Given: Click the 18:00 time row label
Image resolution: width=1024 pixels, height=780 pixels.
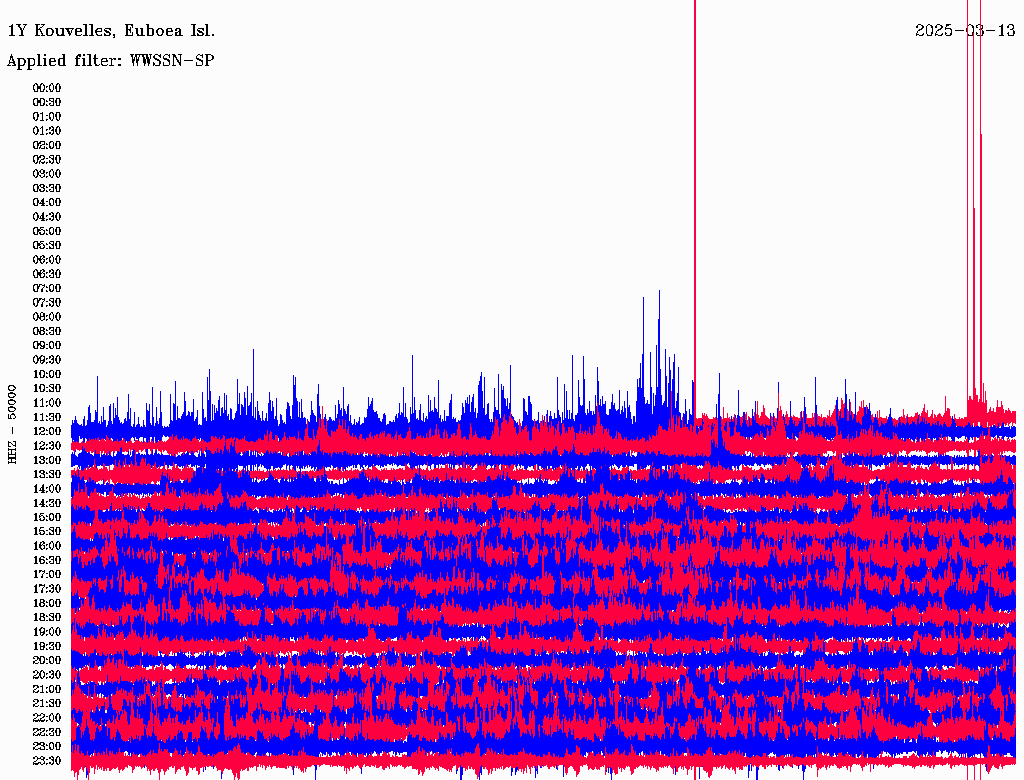Looking at the screenshot, I should [x=47, y=604].
